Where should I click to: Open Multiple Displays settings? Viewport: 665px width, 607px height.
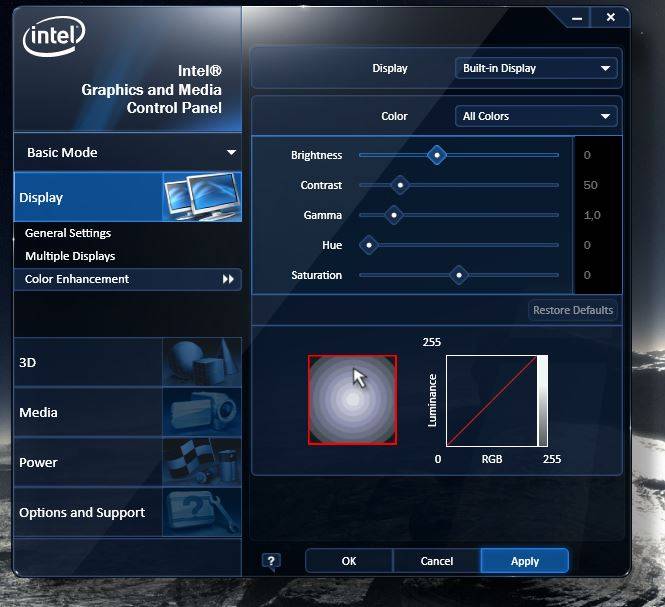point(70,256)
